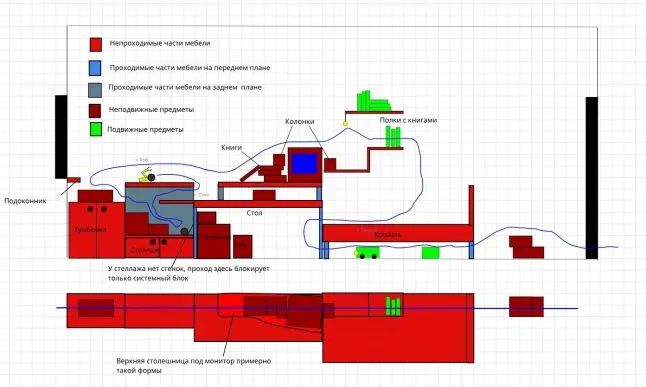The image size is (646, 387).
Task: Select the yellow dot below the upper bookshelf
Action: pos(345,124)
